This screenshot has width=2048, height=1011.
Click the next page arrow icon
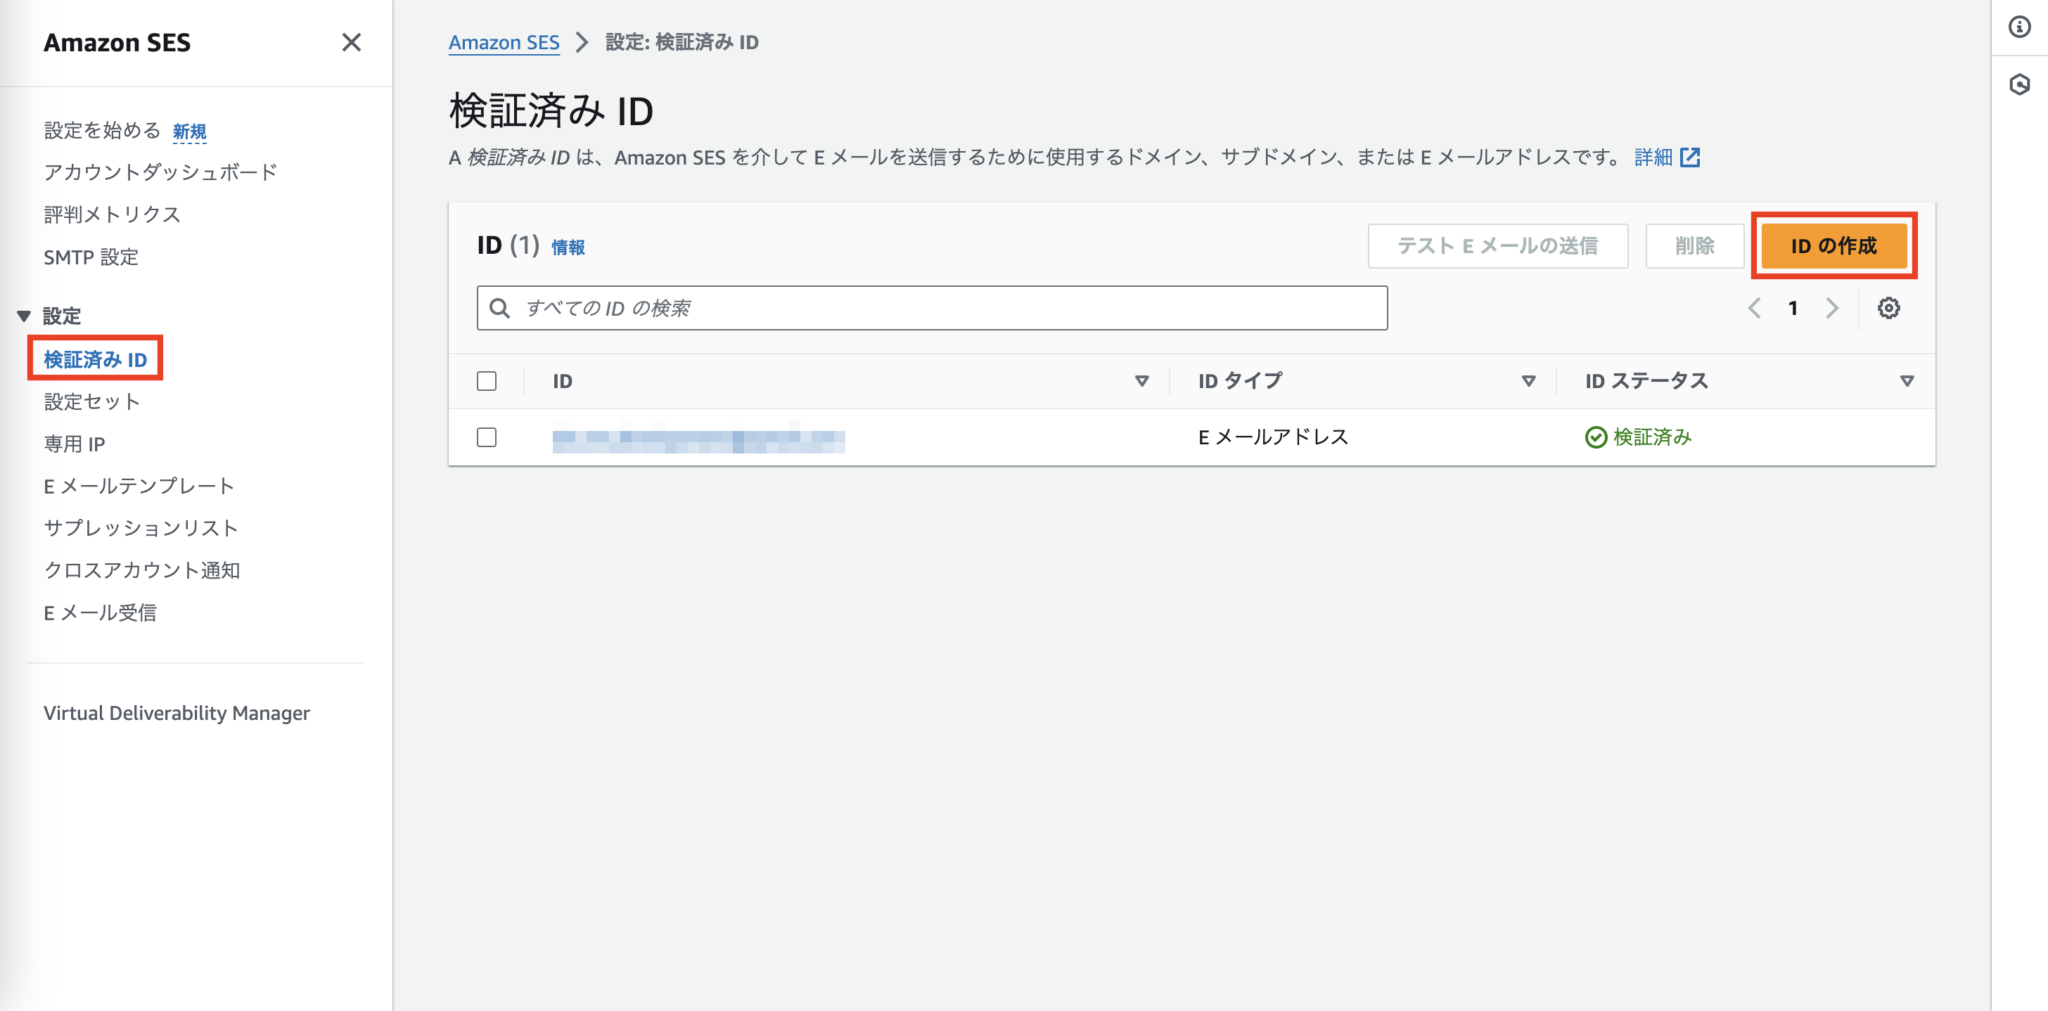click(1832, 308)
